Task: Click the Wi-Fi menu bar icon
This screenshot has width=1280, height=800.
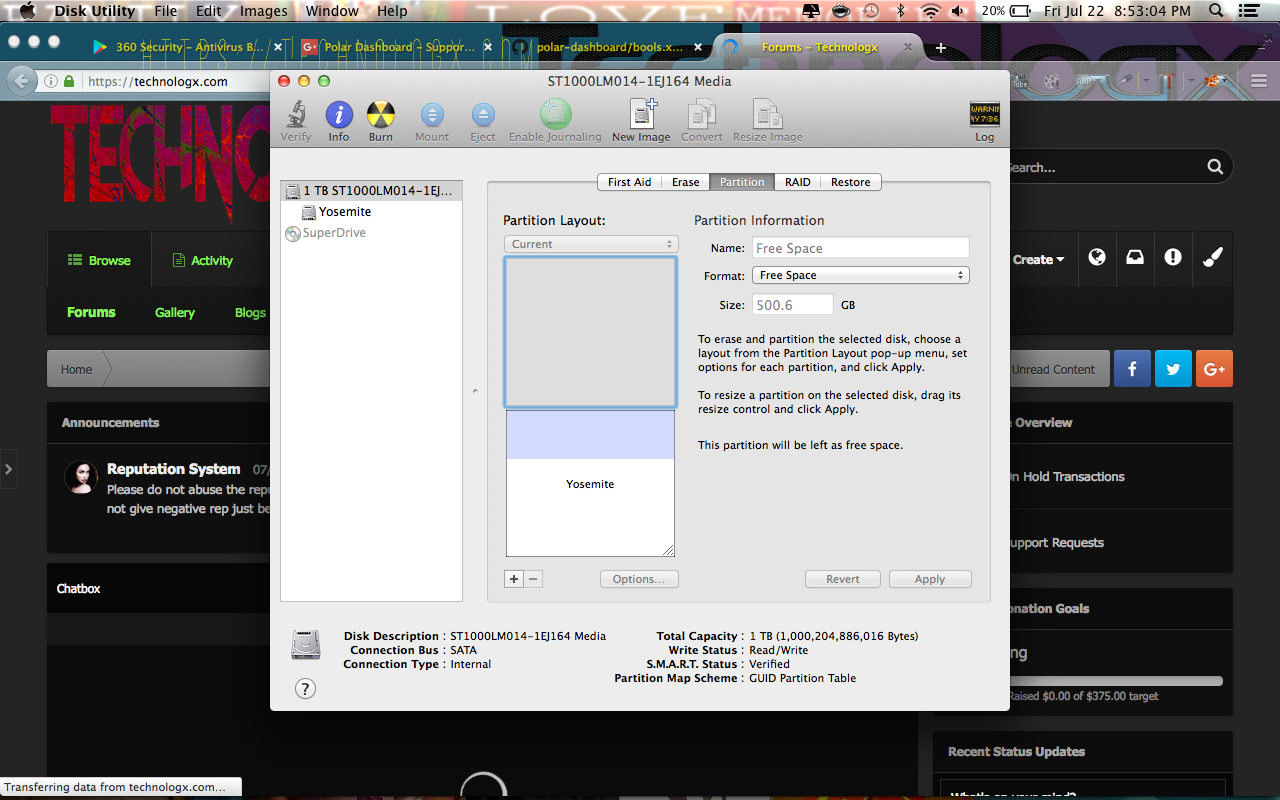Action: click(x=931, y=11)
